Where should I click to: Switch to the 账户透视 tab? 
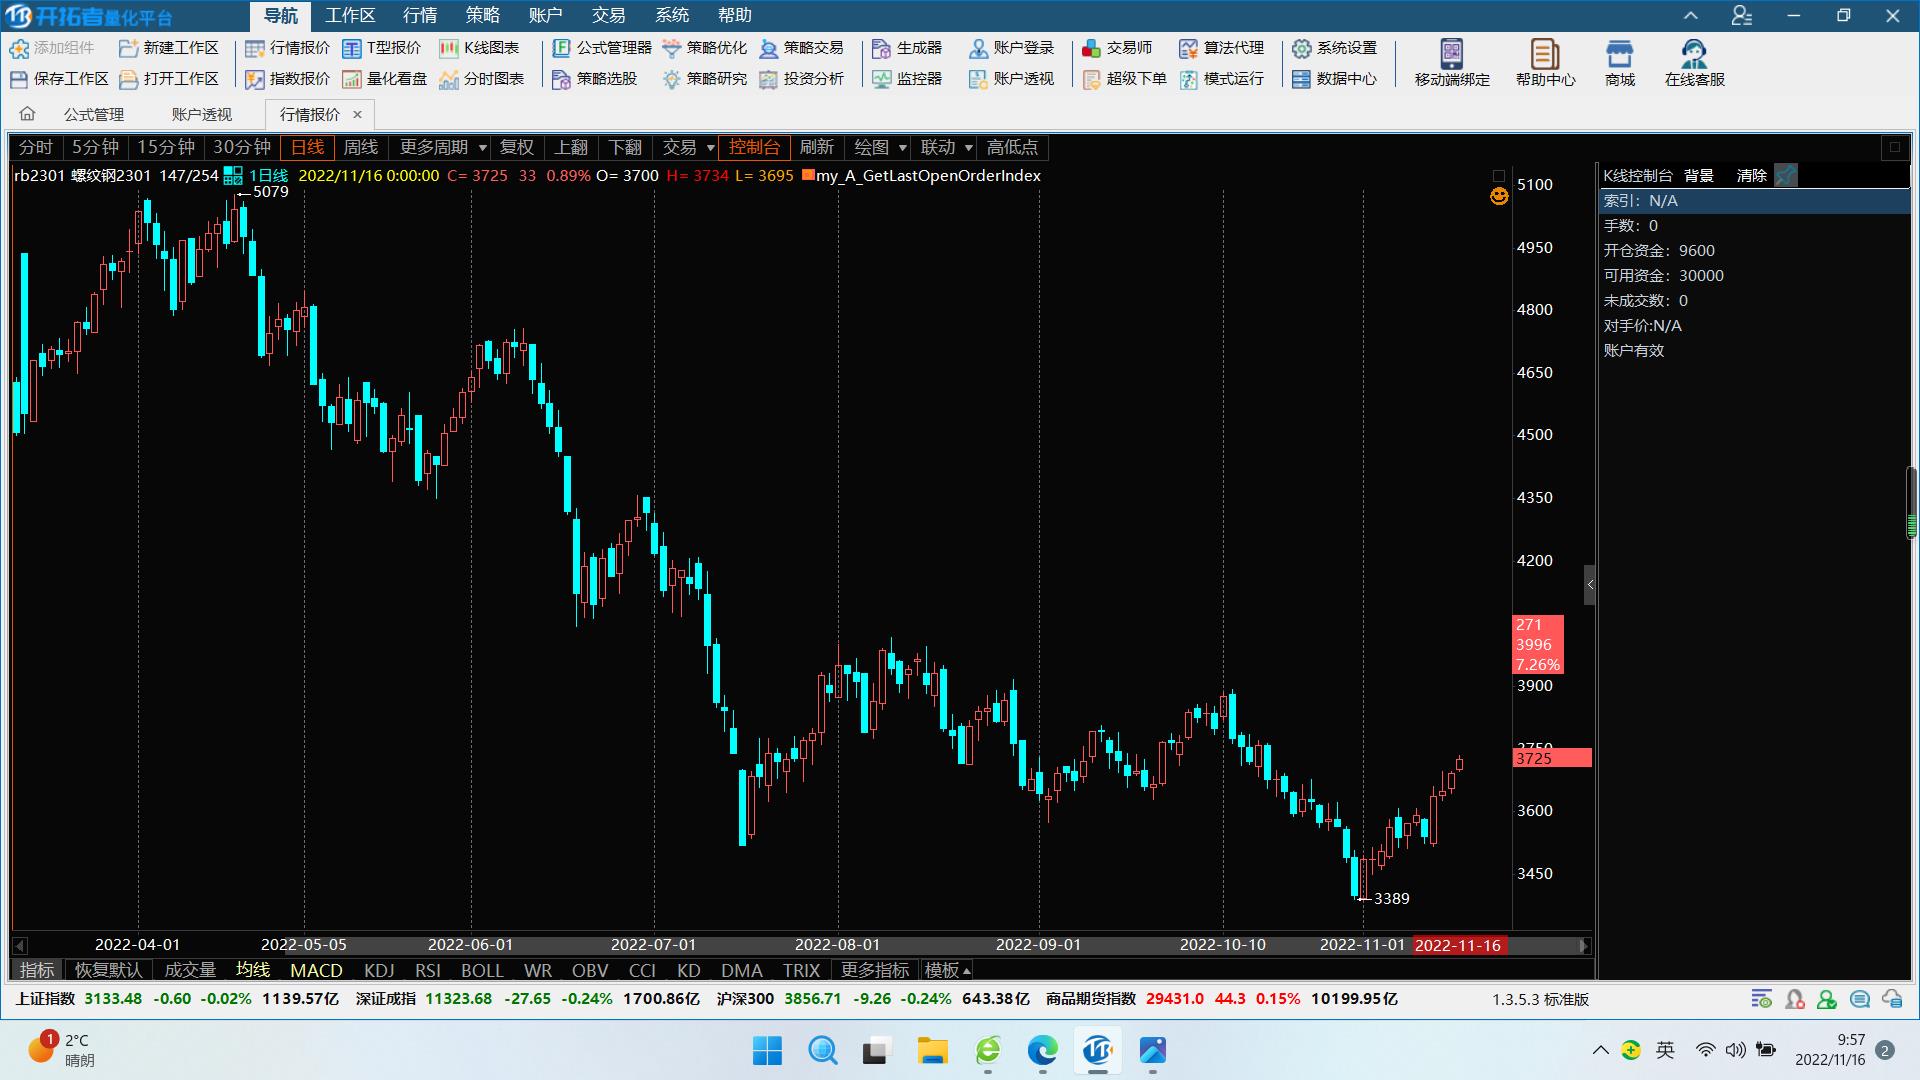tap(201, 114)
